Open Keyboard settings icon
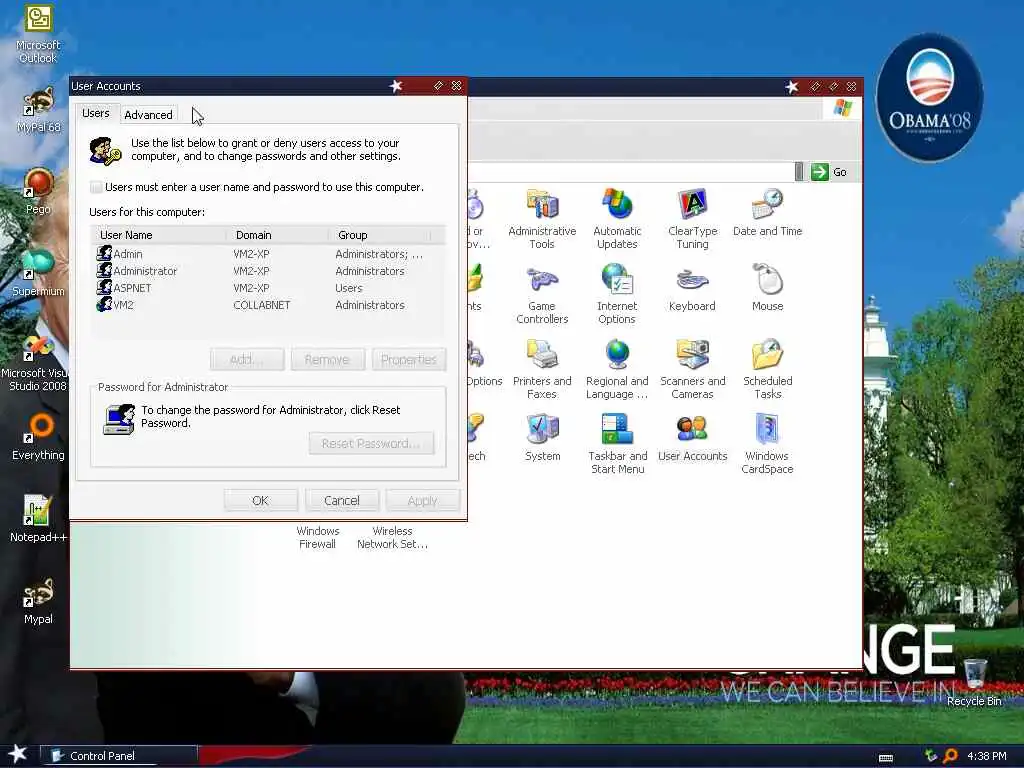The image size is (1024, 768). coord(692,287)
